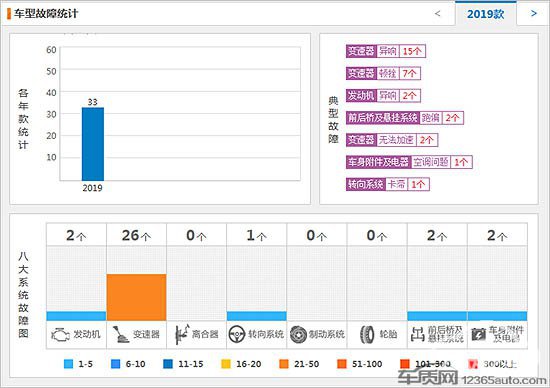
Task: Open the 转向系统 卡滞 1个 fault tag
Action: 388,184
